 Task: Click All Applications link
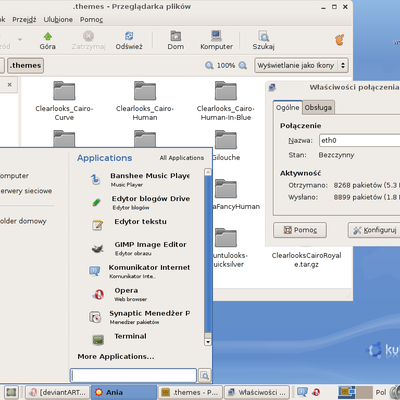[182, 158]
